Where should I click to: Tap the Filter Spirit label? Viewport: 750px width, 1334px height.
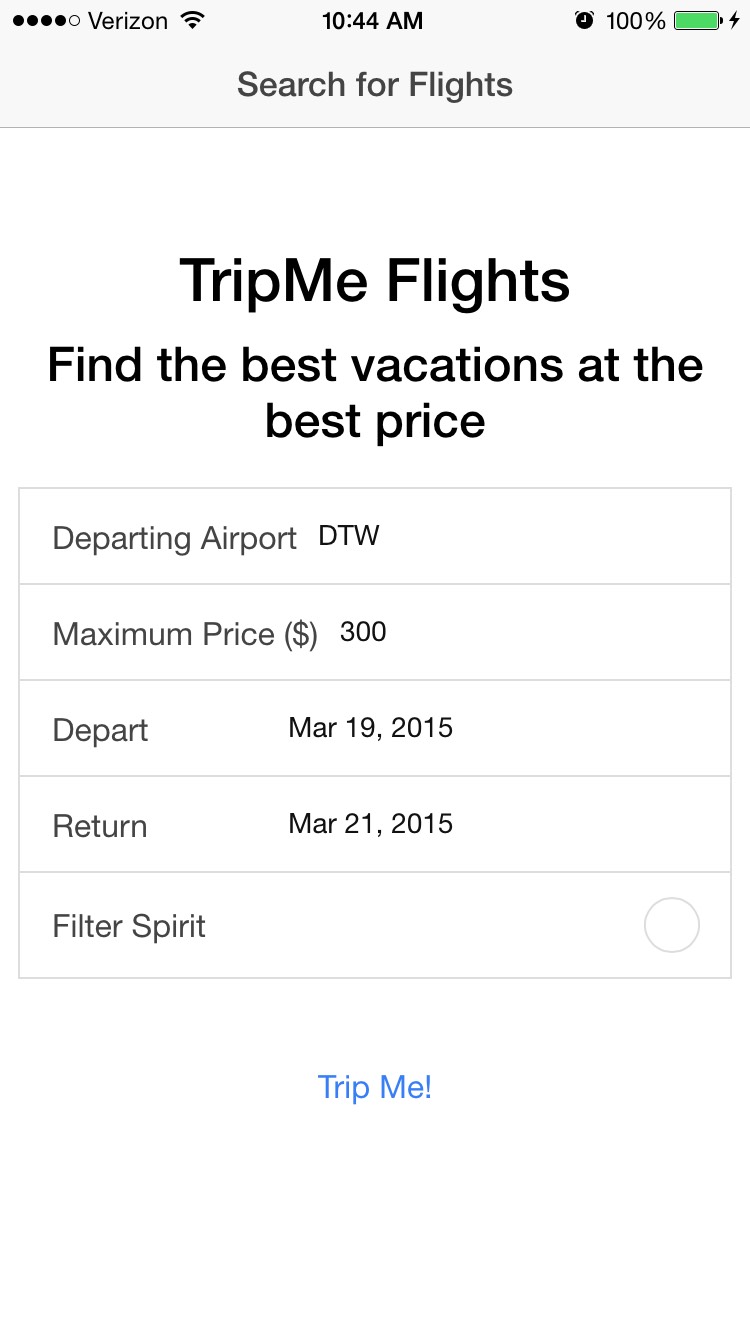(x=129, y=926)
